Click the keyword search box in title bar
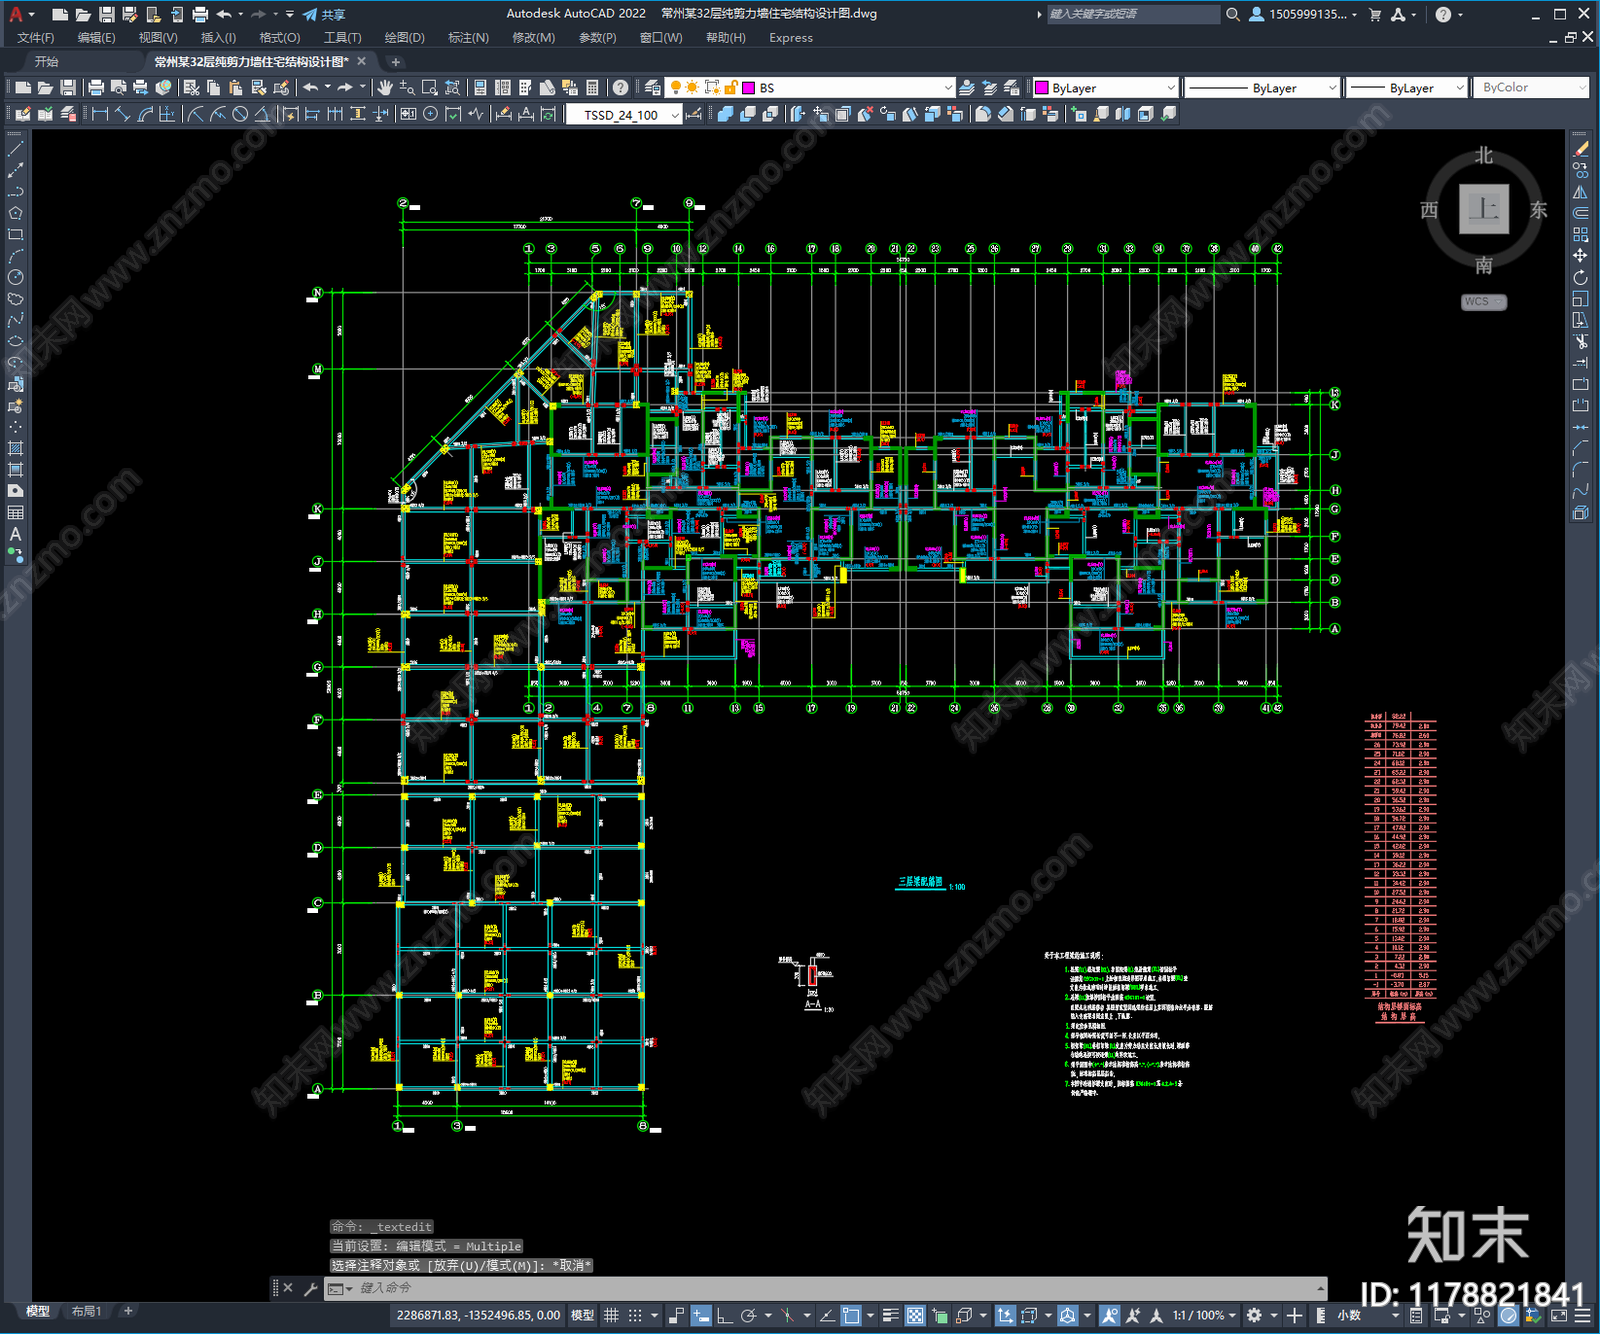 (1133, 14)
